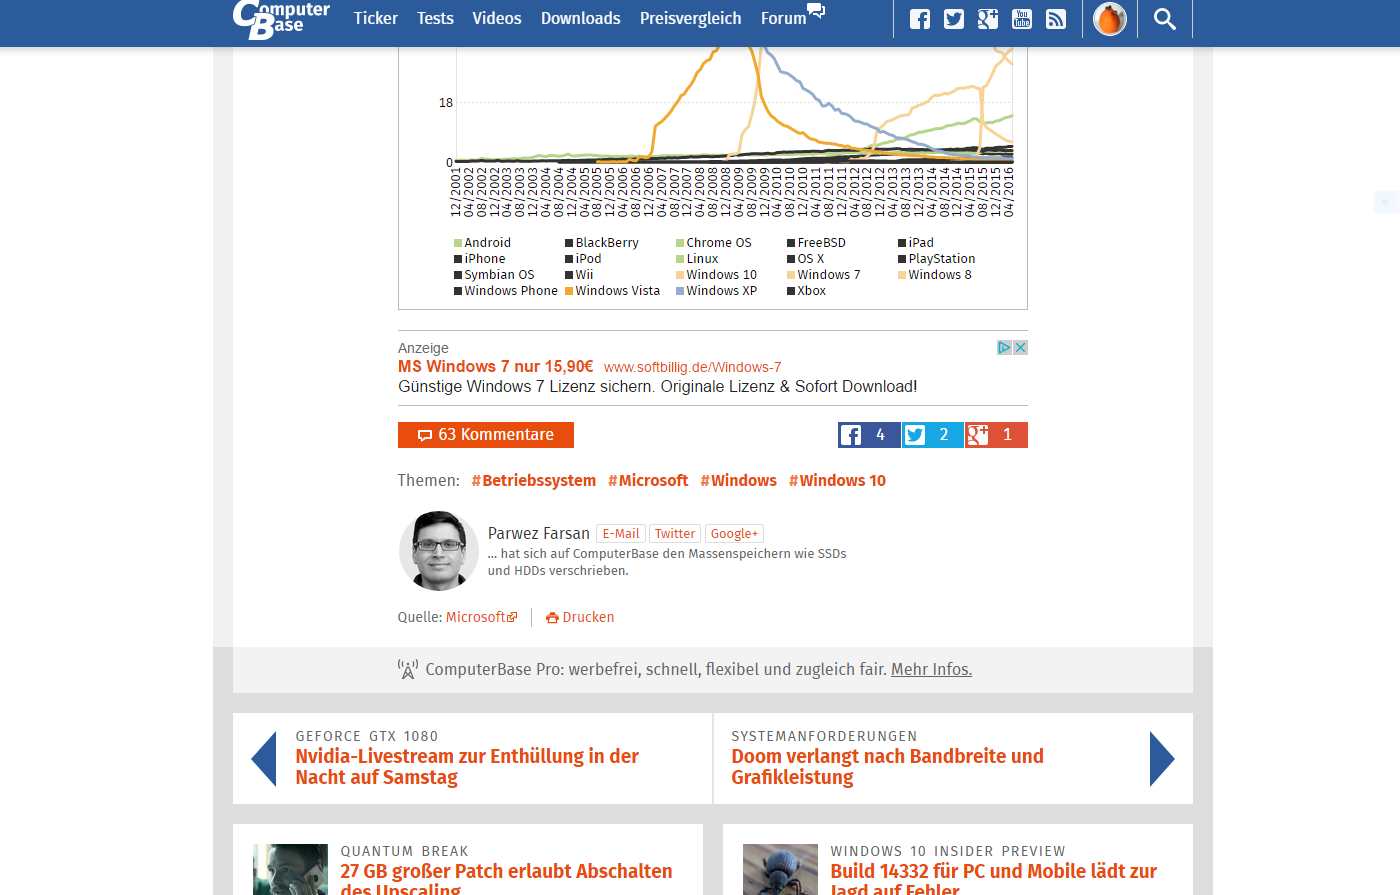Open the #Microsoft topic tag
This screenshot has width=1400, height=895.
pyautogui.click(x=648, y=481)
